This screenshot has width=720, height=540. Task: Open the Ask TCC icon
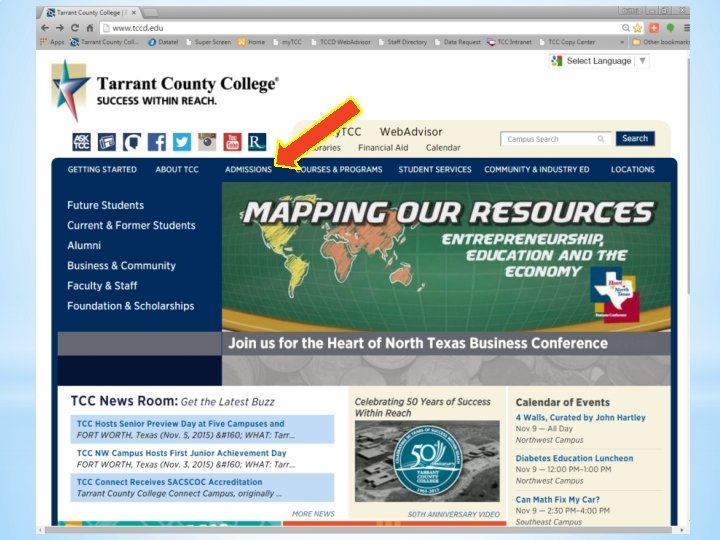(x=81, y=142)
